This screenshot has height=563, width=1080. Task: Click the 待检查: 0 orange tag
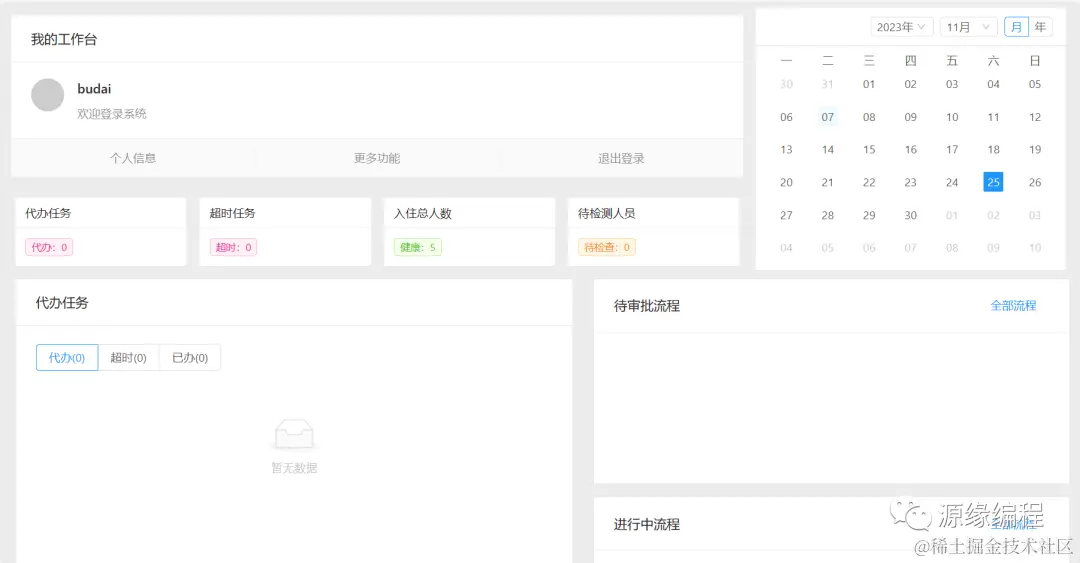click(x=607, y=247)
